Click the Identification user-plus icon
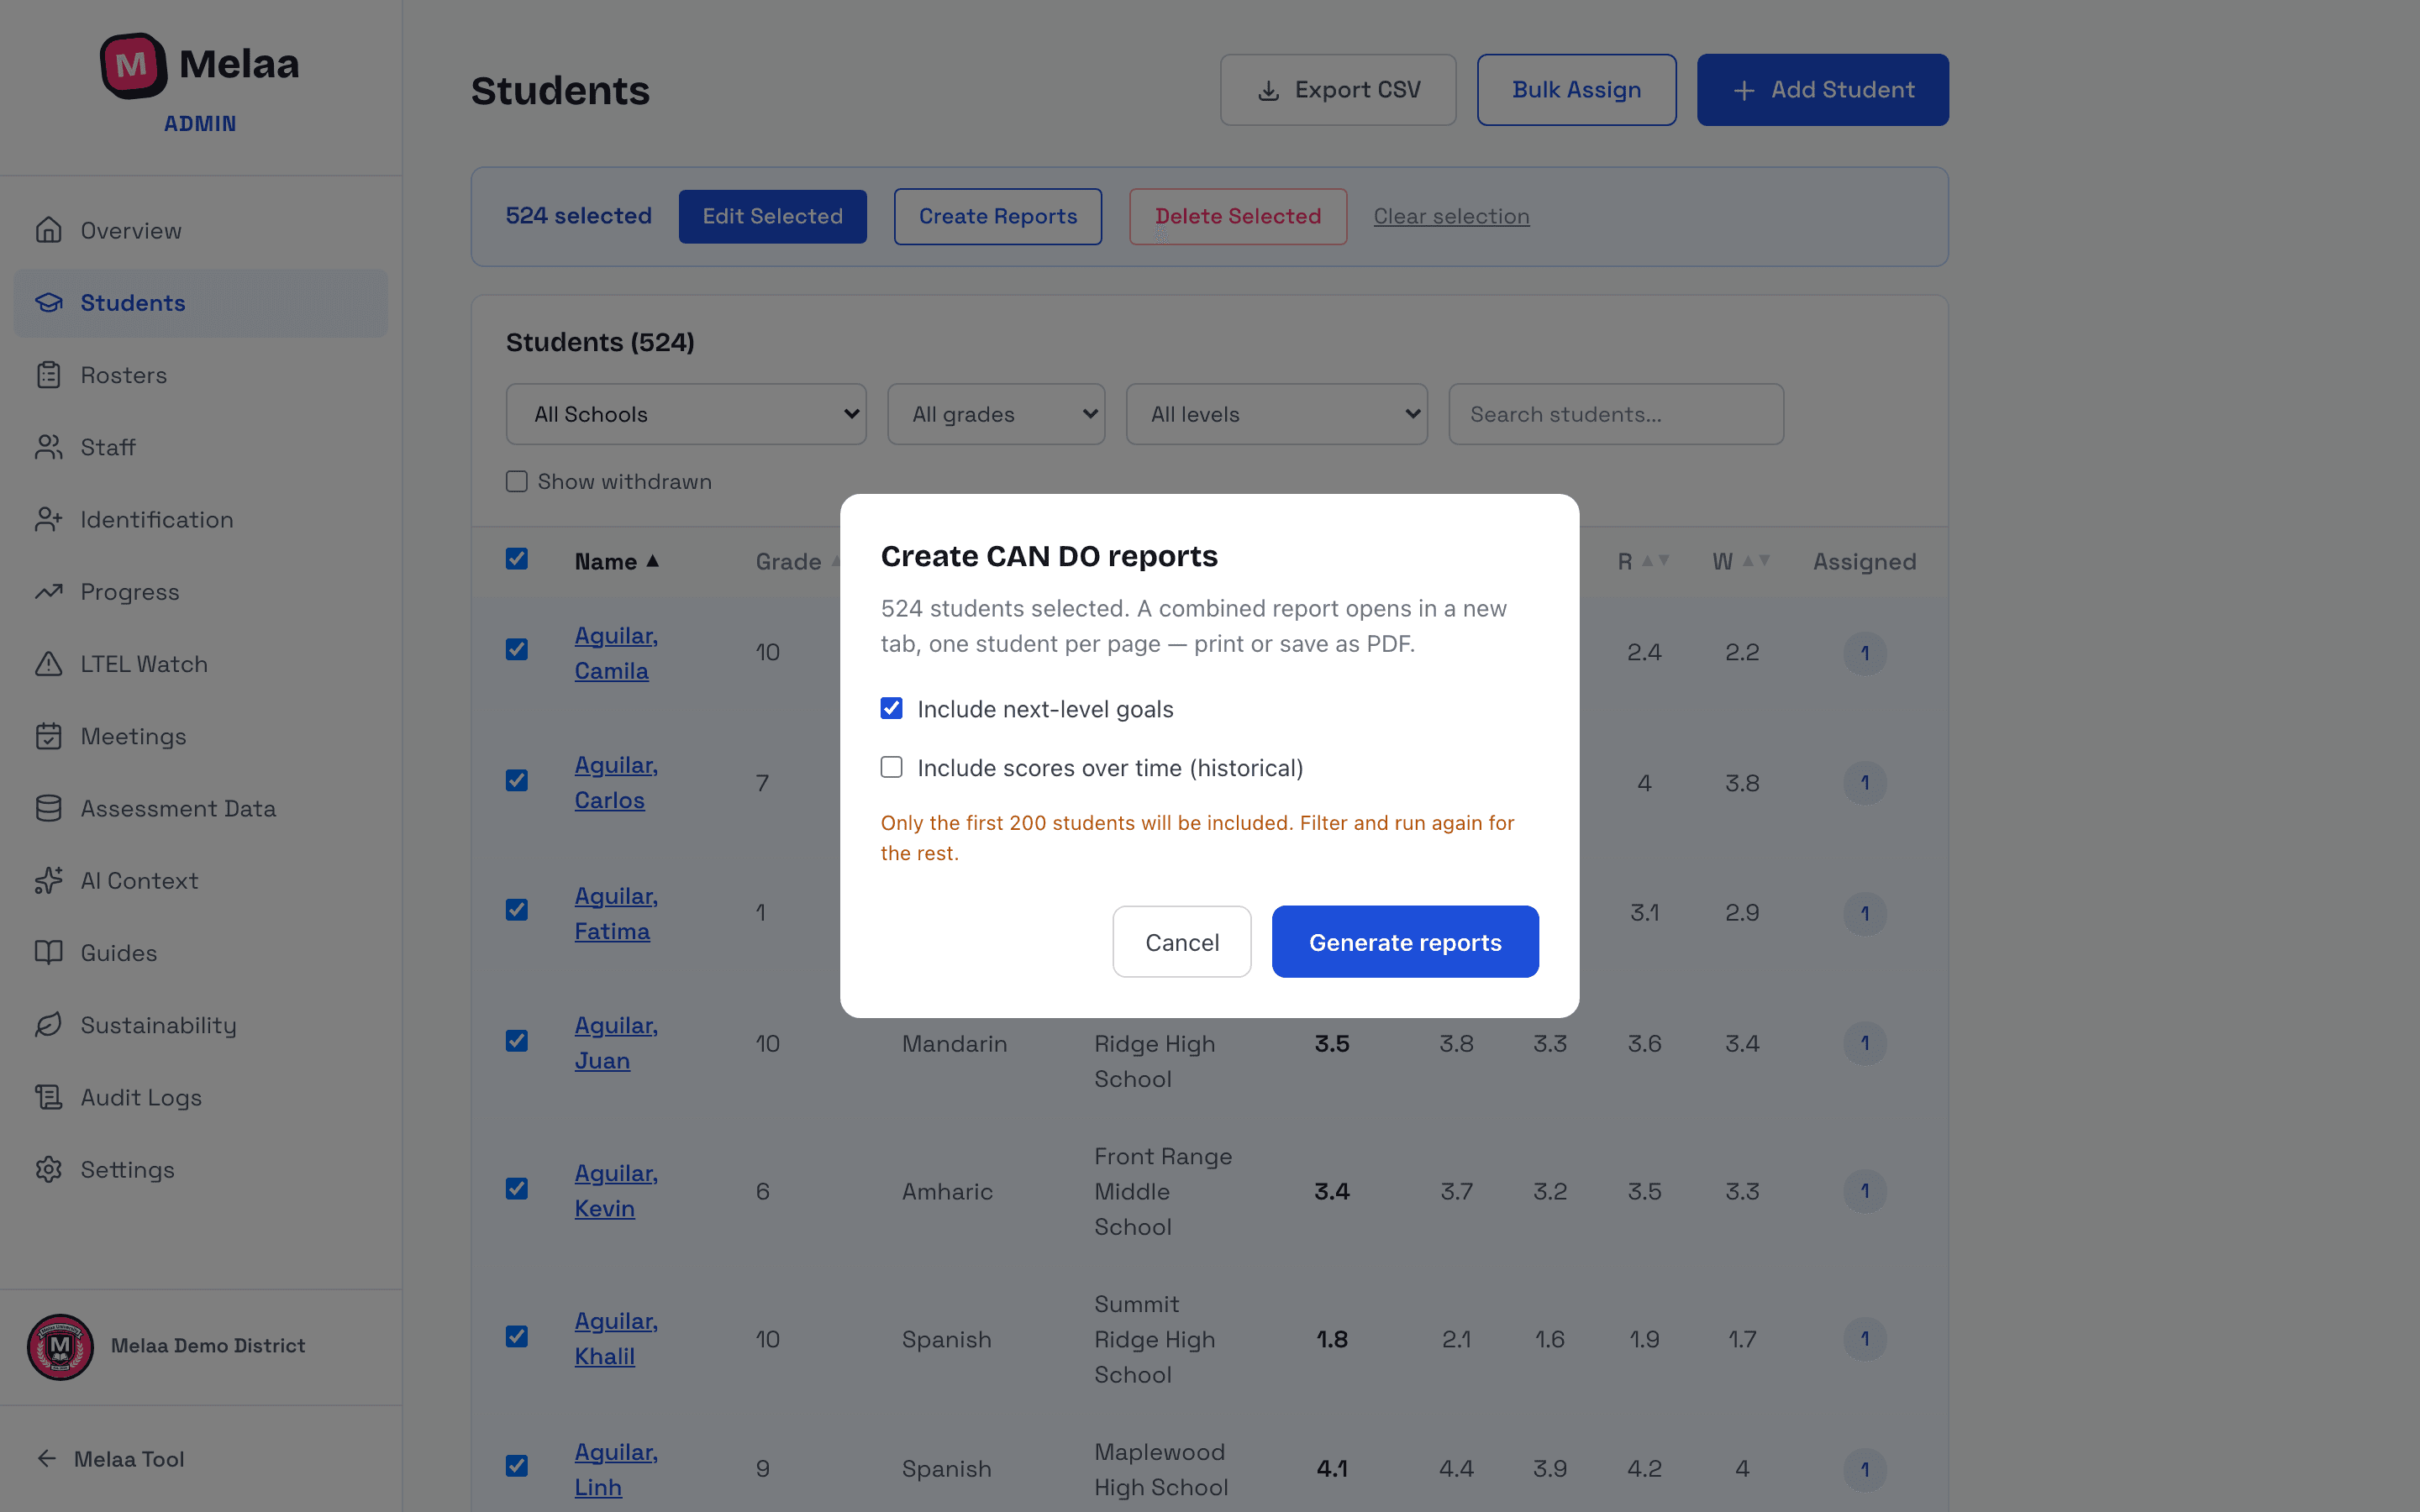 [48, 519]
